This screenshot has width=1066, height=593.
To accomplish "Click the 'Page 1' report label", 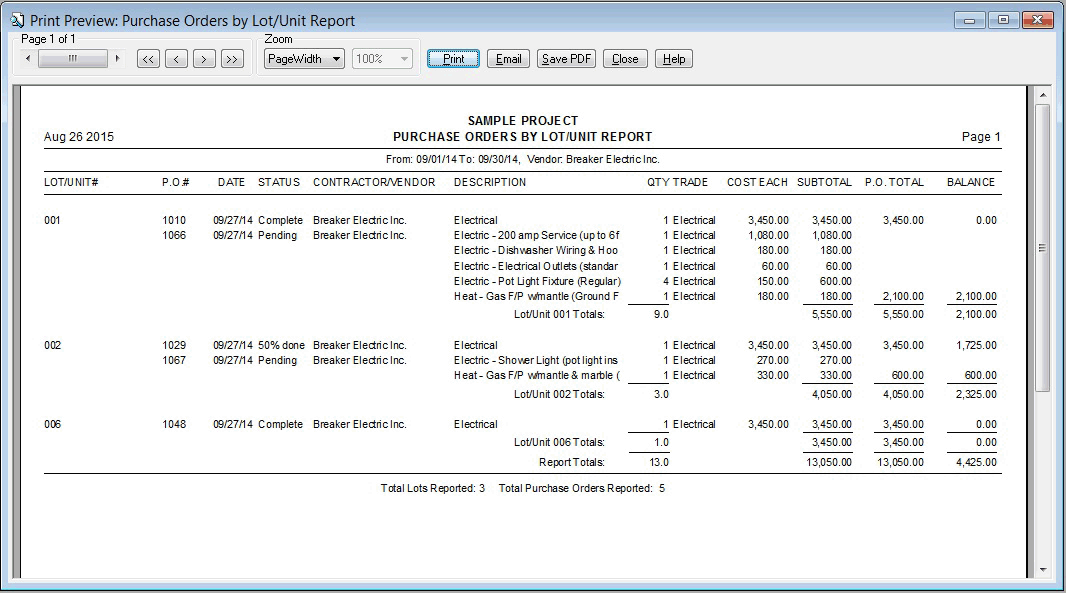I will (981, 137).
